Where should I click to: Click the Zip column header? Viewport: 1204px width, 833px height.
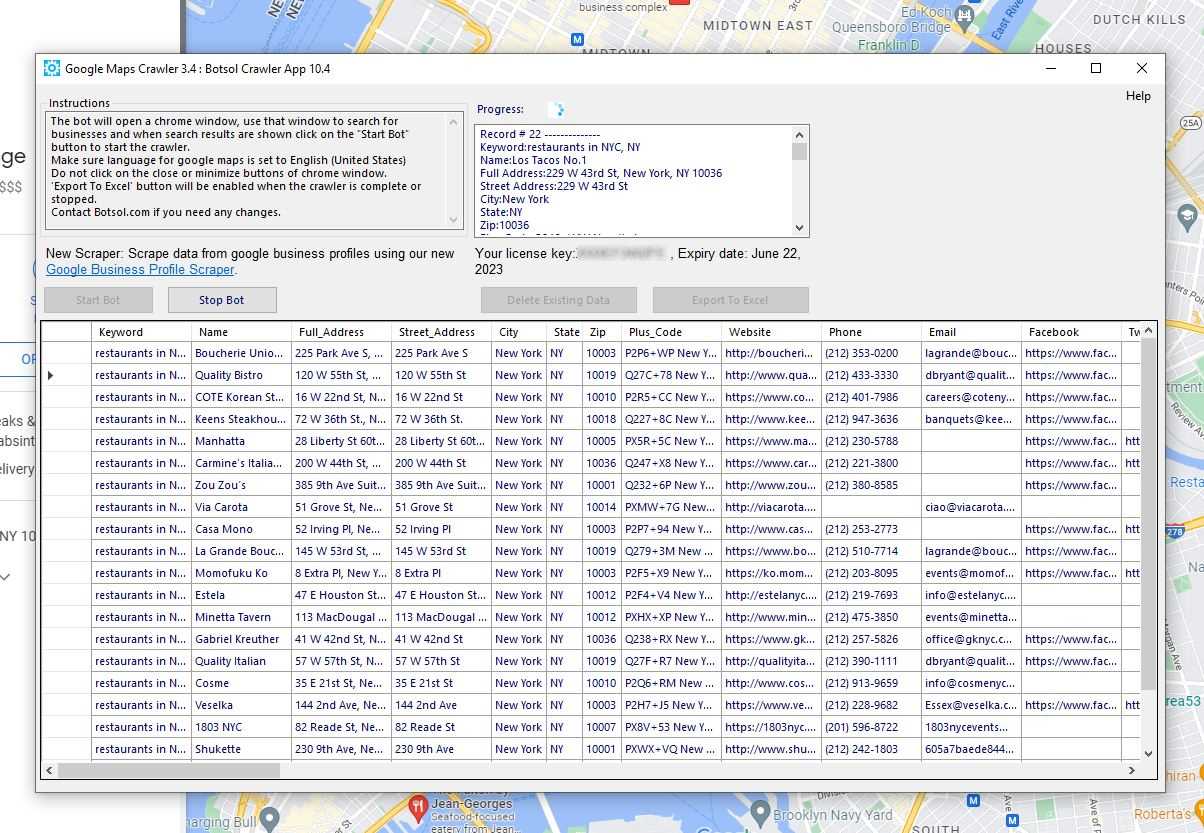point(602,332)
